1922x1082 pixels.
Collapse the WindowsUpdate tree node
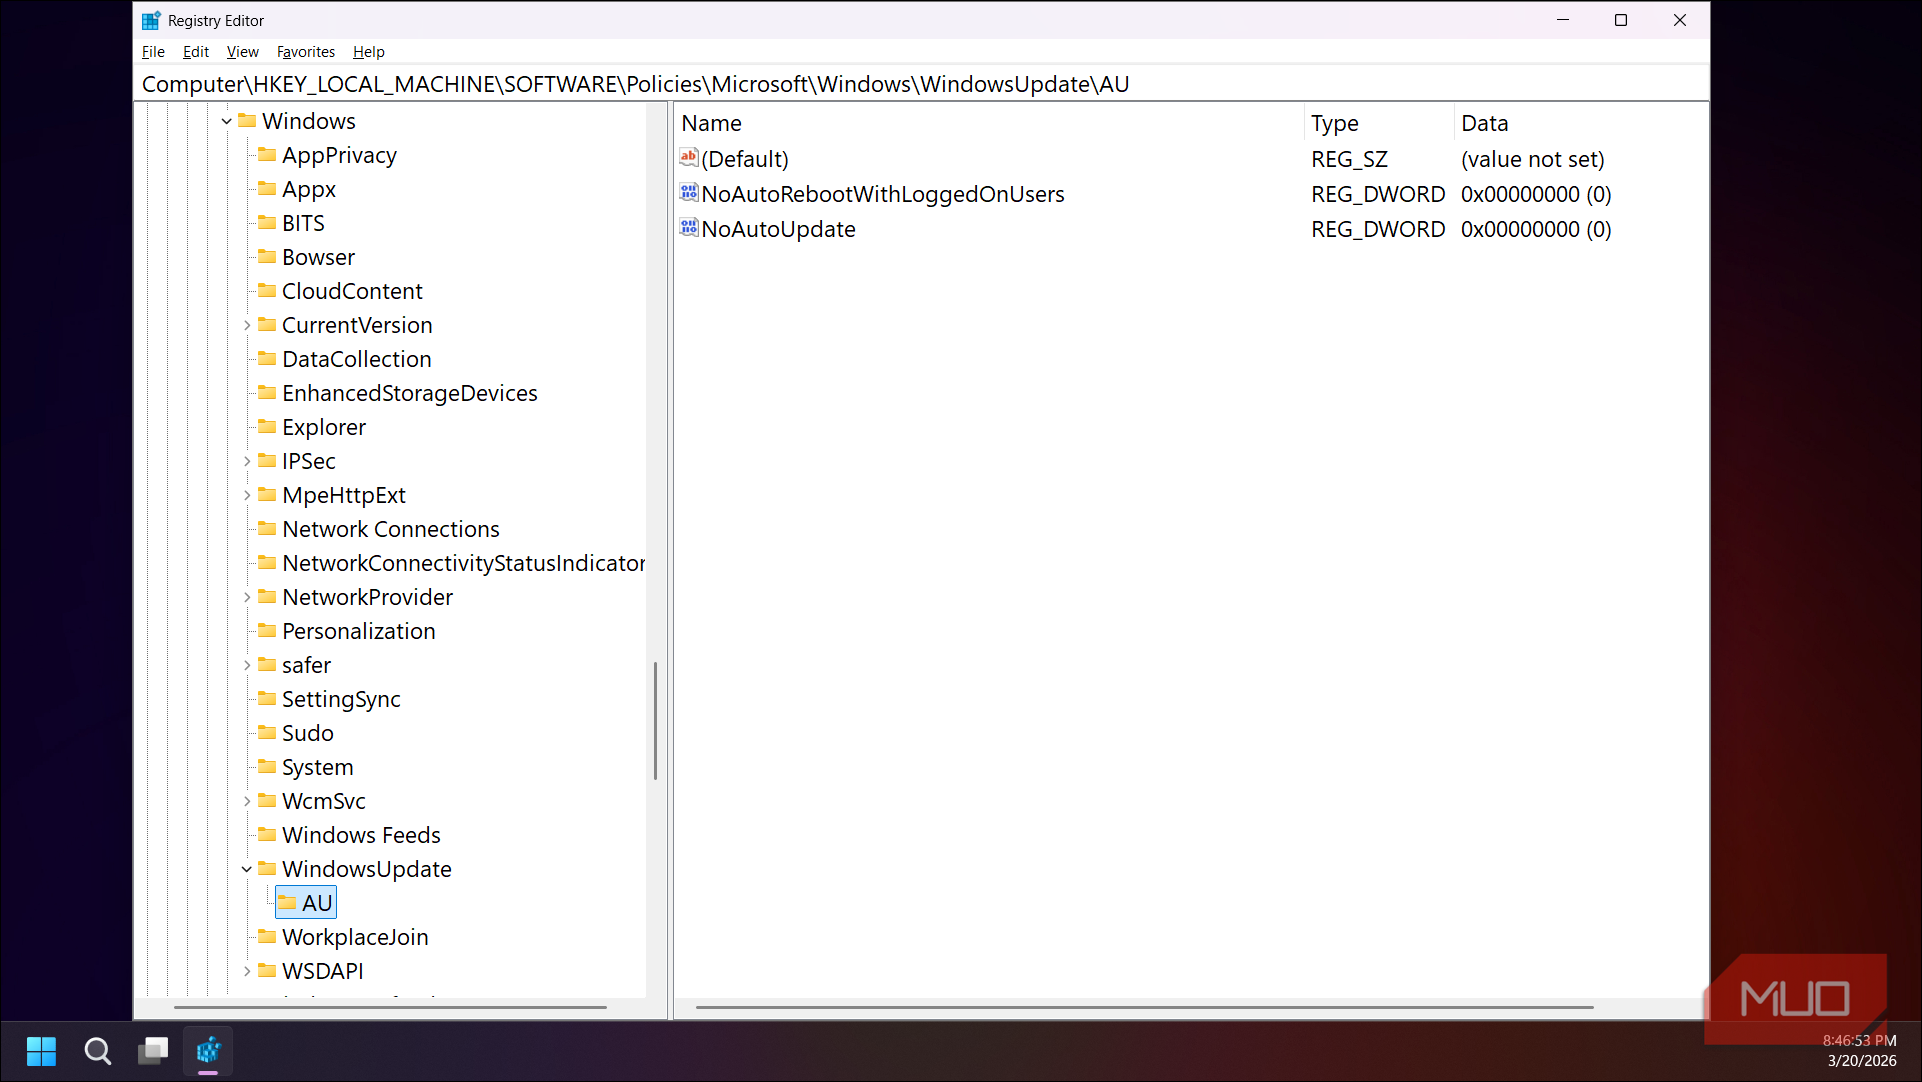(247, 869)
